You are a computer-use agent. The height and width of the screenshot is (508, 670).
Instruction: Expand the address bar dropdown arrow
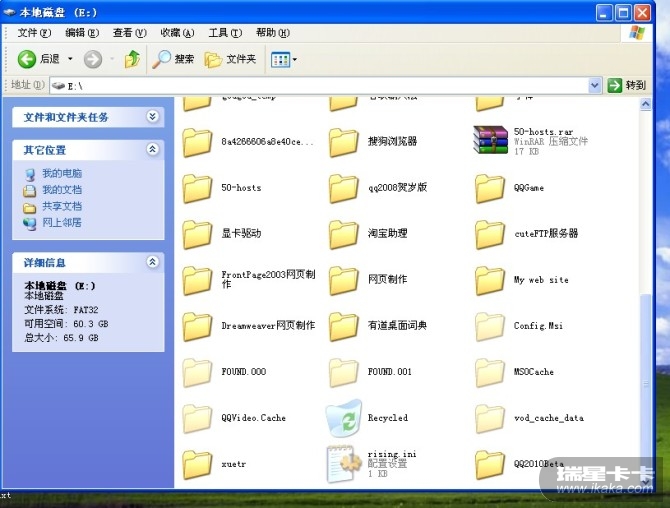pos(594,86)
